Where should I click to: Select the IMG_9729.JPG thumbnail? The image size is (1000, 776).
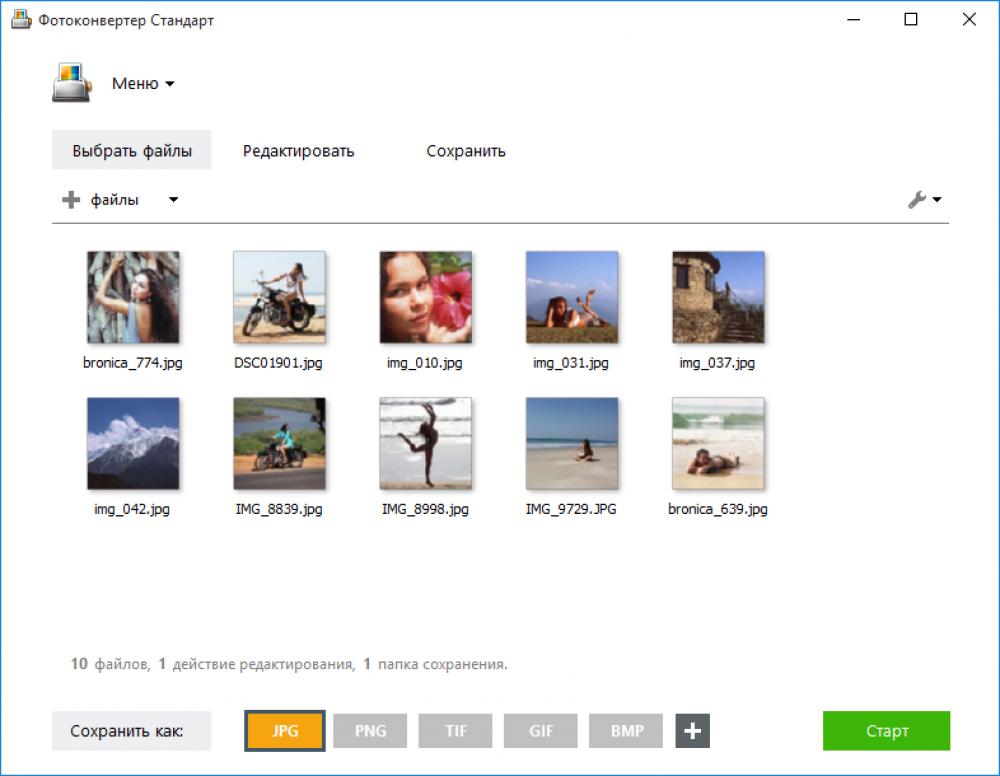(x=571, y=443)
